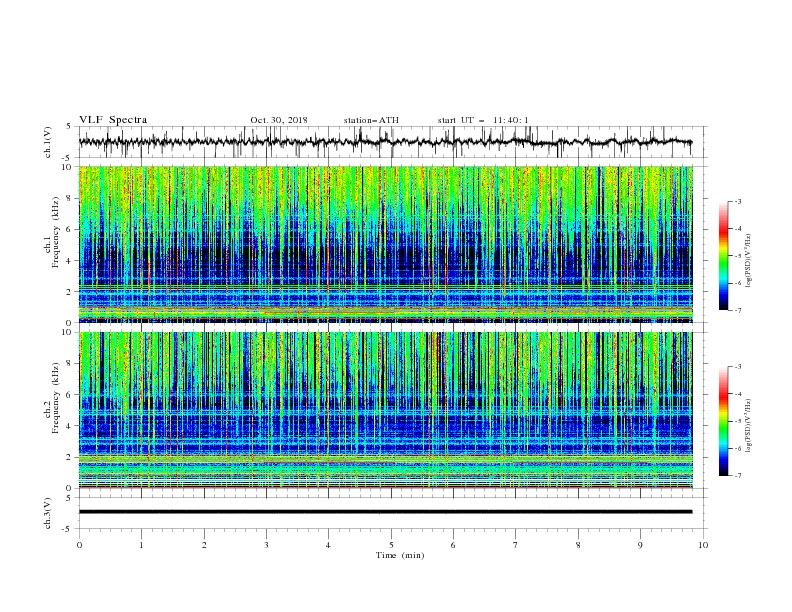Image resolution: width=792 pixels, height=612 pixels.
Task: Click the time axis tick label "0"
Action: 79,545
